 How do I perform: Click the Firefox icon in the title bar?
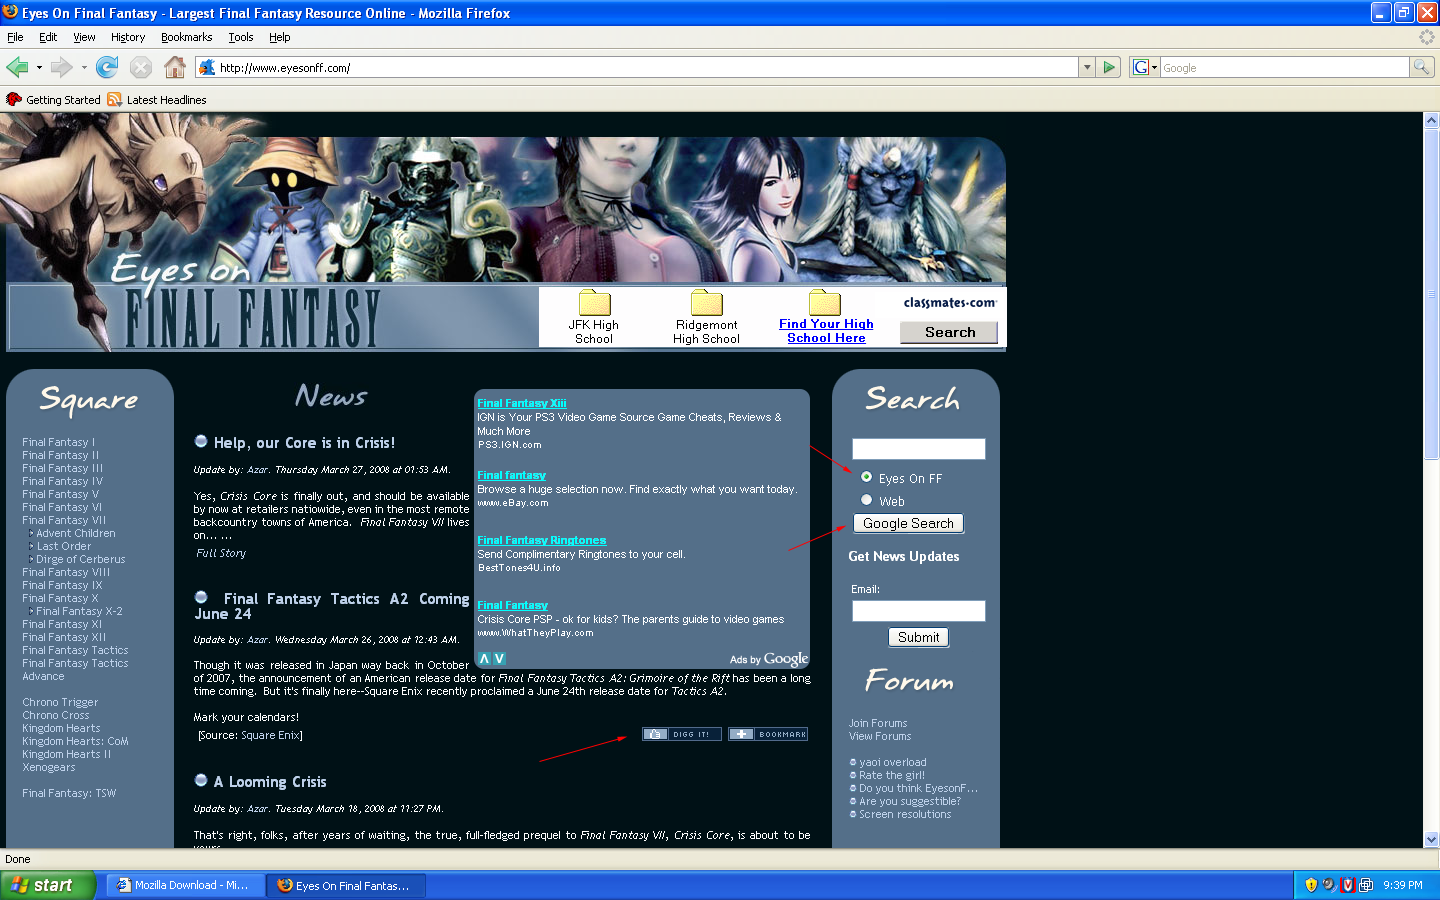10,12
